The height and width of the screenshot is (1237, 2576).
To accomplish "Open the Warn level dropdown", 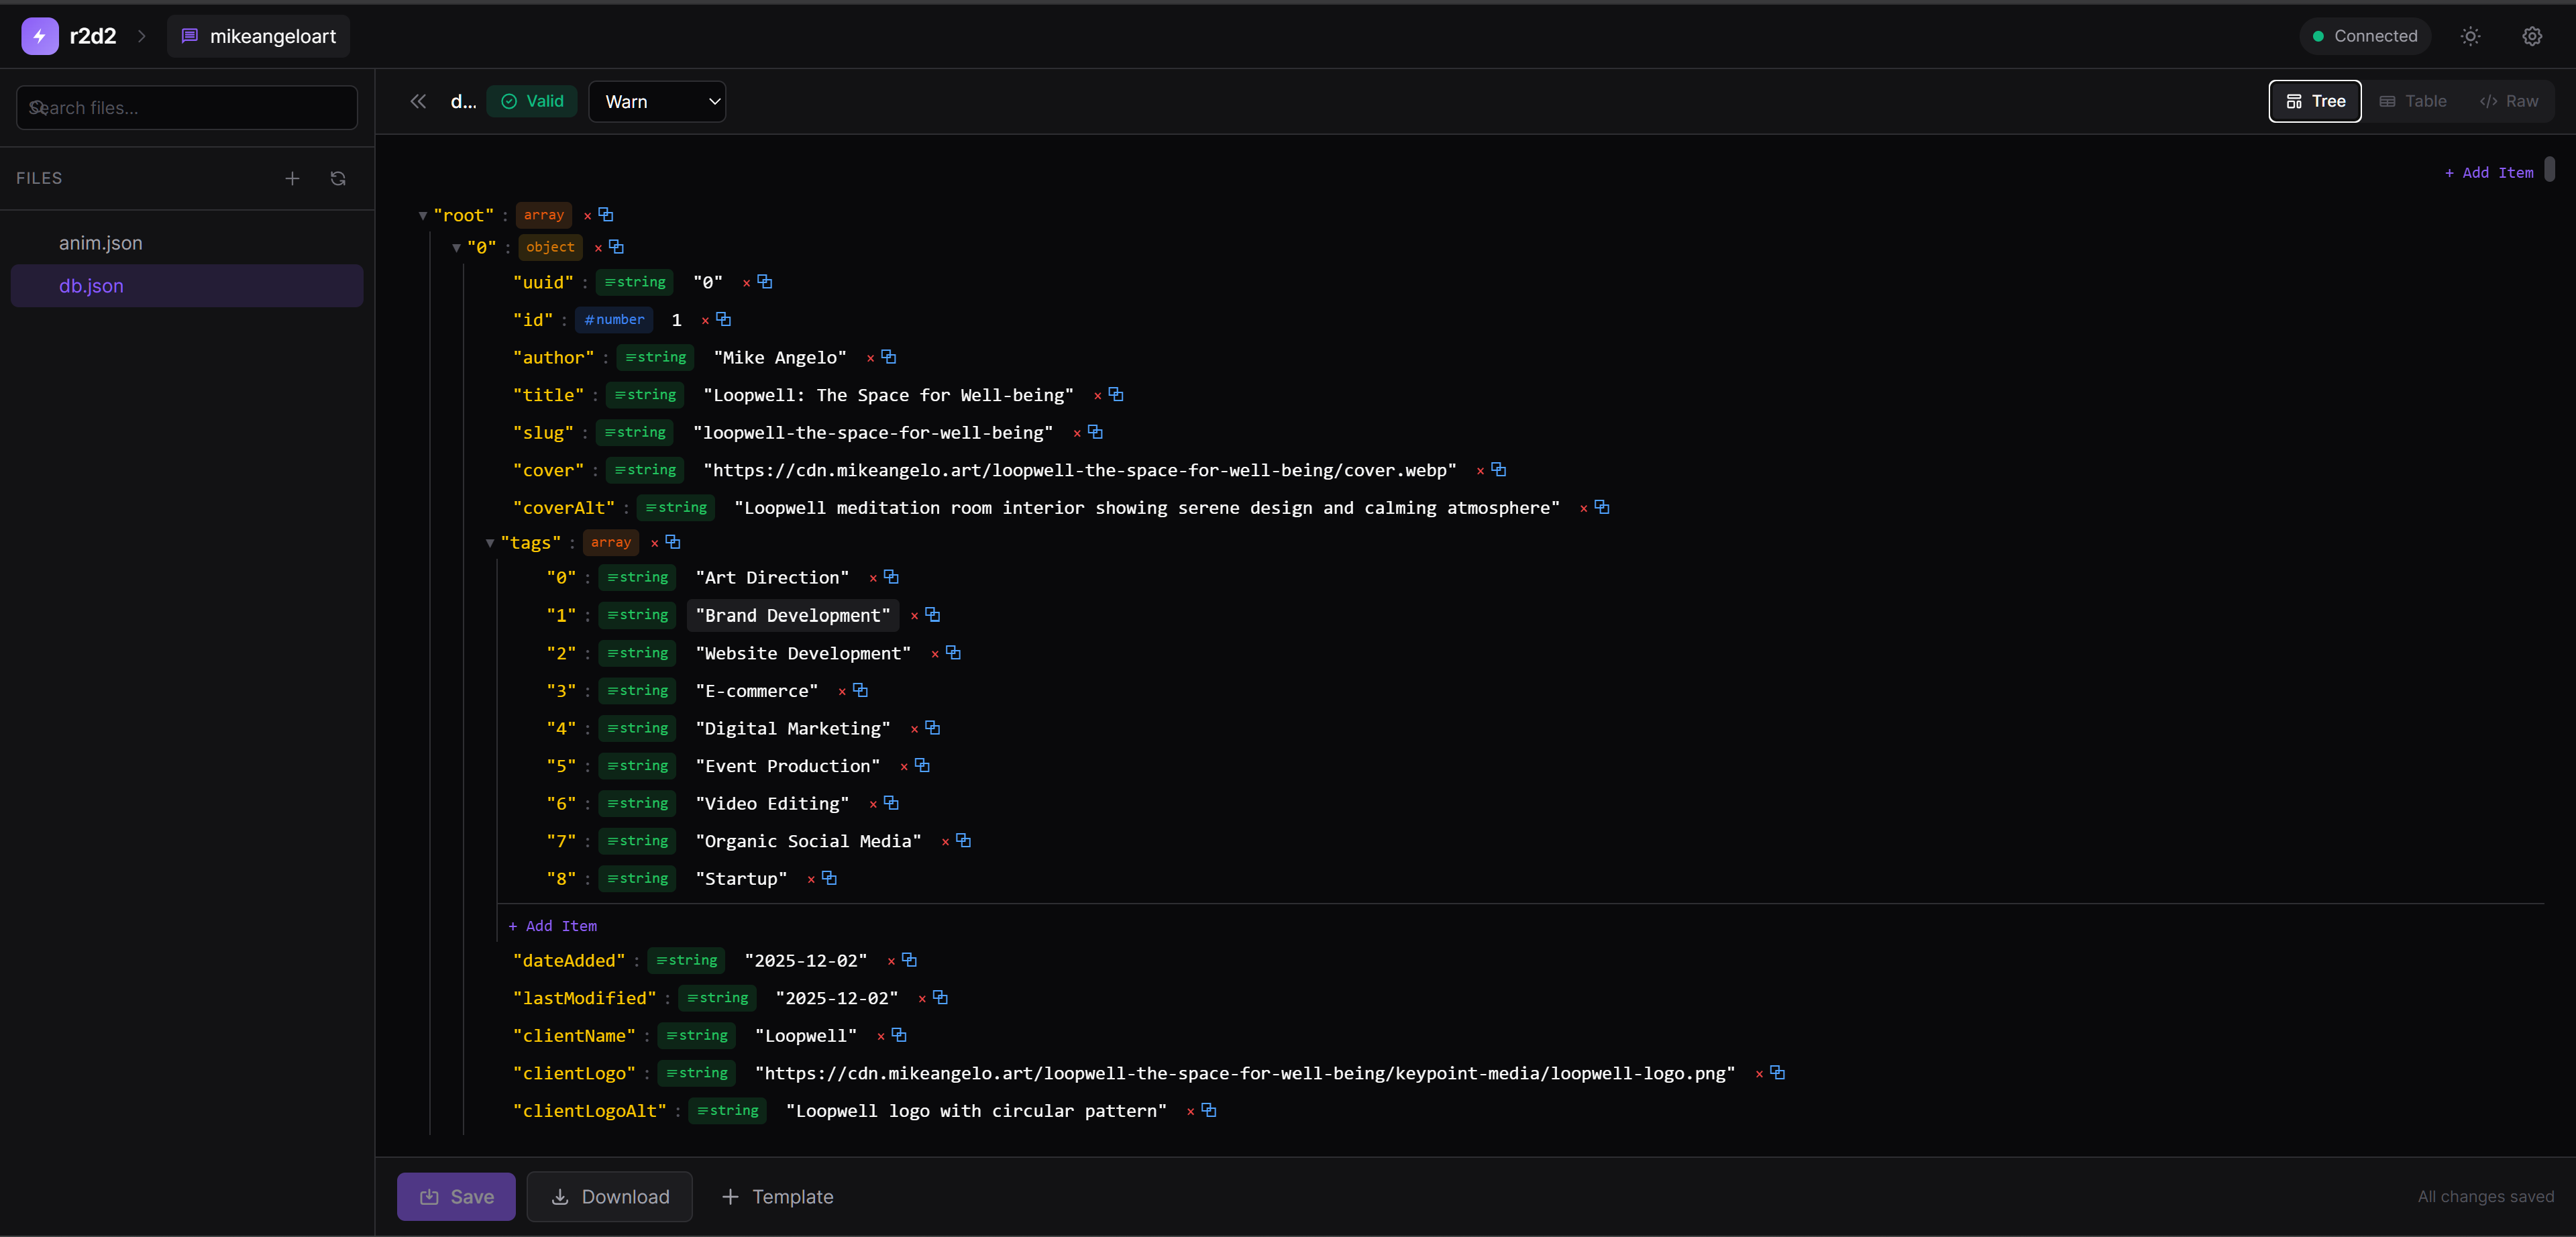I will coord(657,101).
